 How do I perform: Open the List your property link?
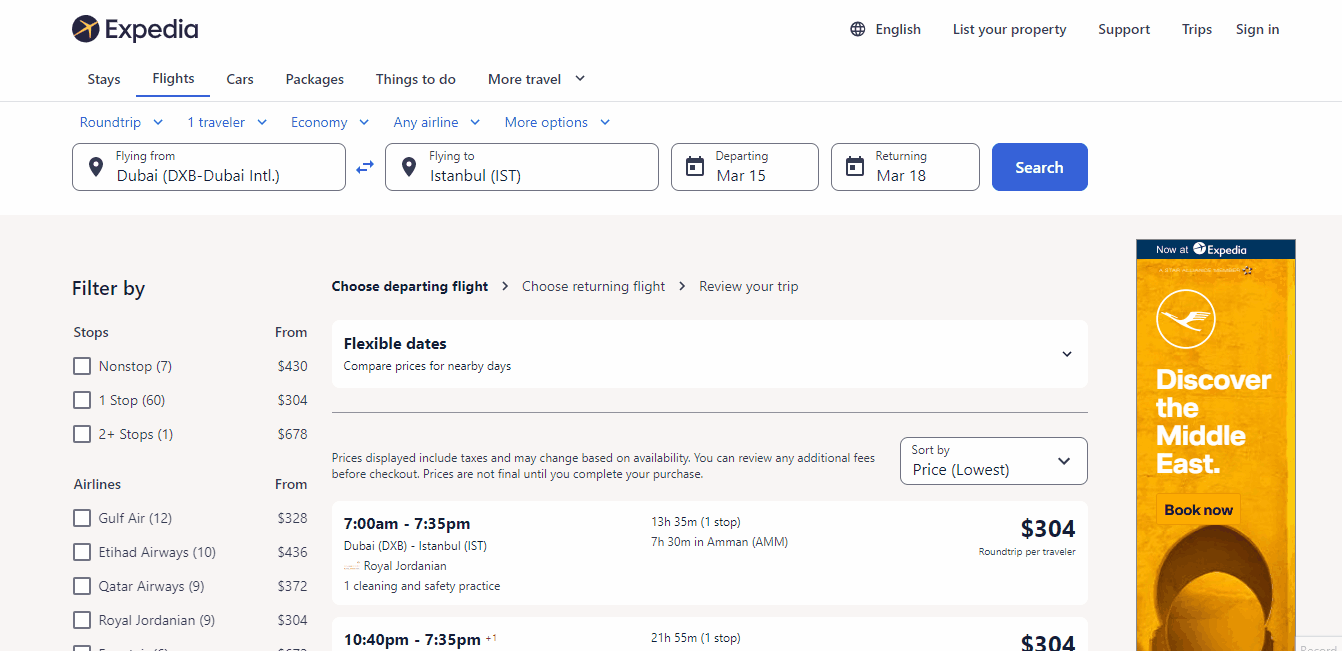click(x=1010, y=29)
